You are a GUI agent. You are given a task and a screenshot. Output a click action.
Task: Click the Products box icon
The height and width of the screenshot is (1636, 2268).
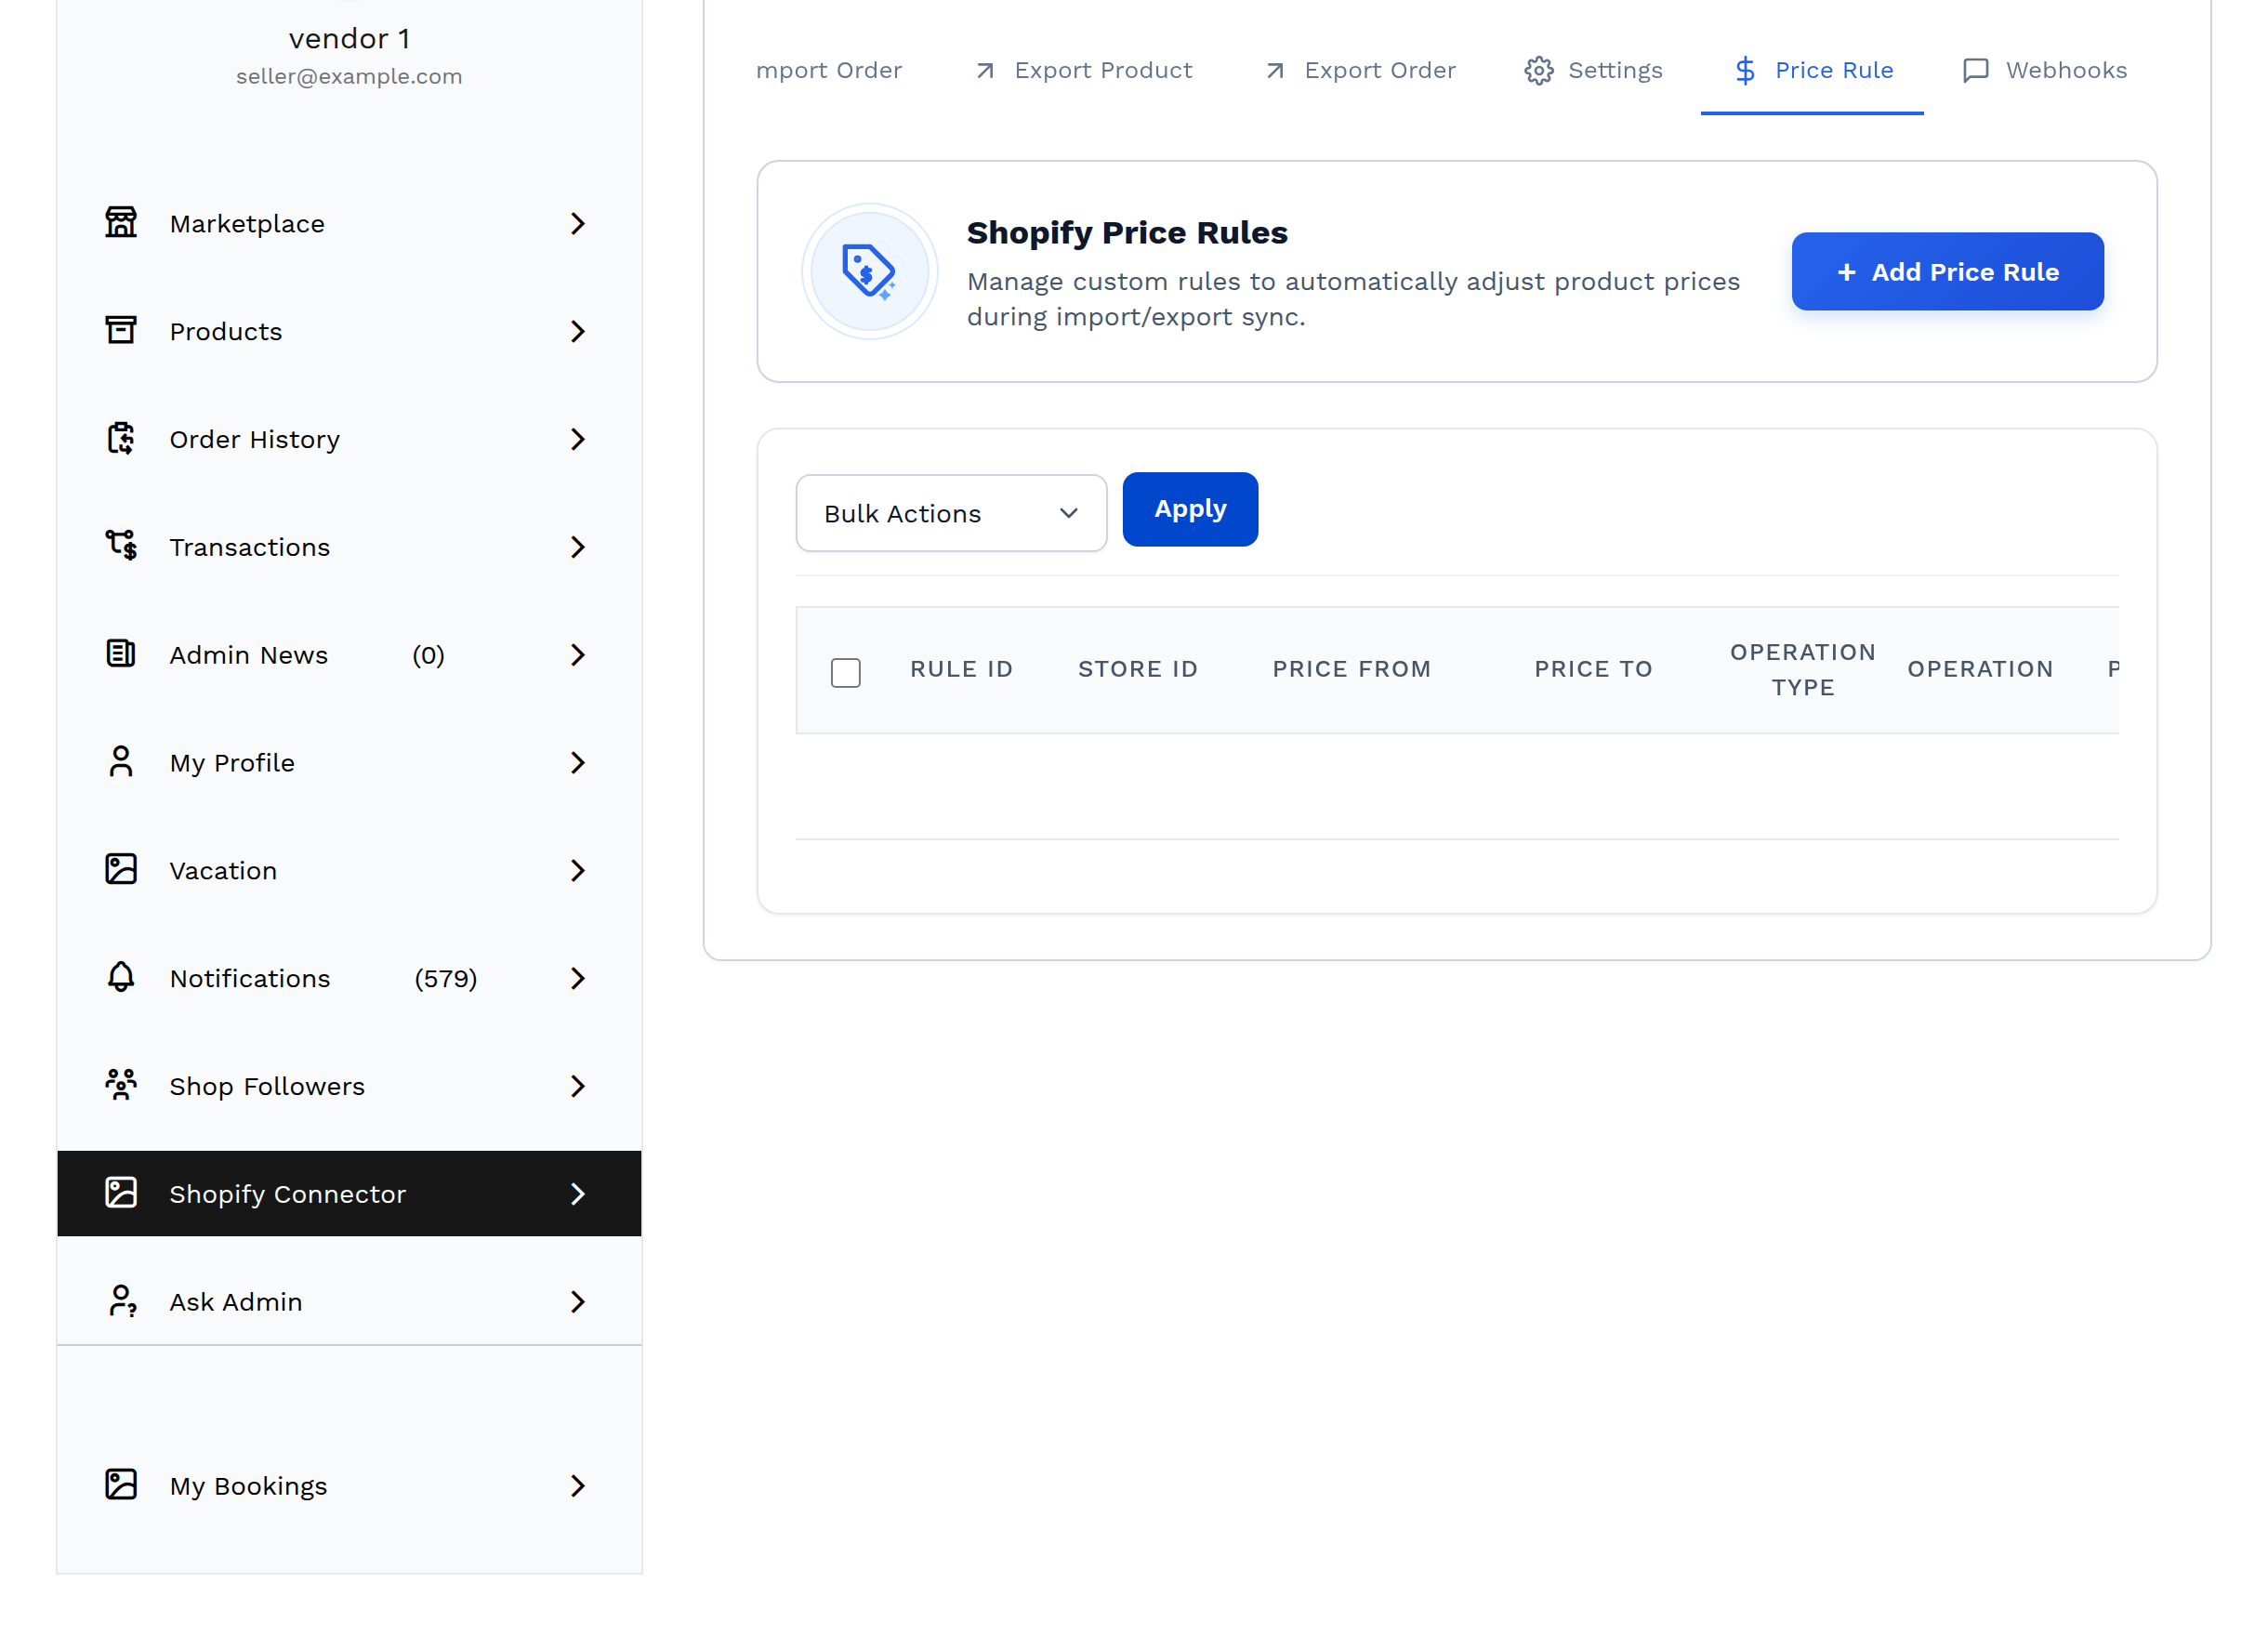click(121, 331)
